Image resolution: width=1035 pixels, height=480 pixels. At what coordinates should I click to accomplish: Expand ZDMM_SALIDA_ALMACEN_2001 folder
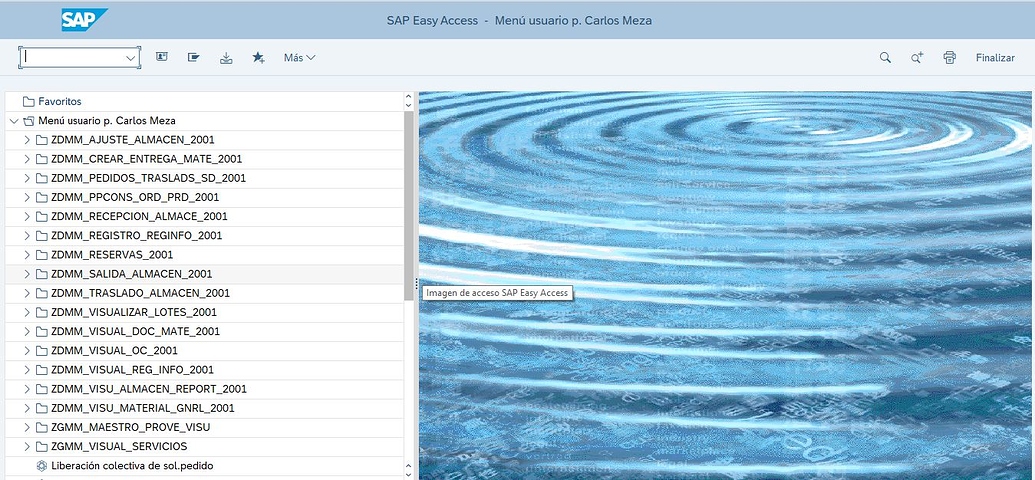27,274
